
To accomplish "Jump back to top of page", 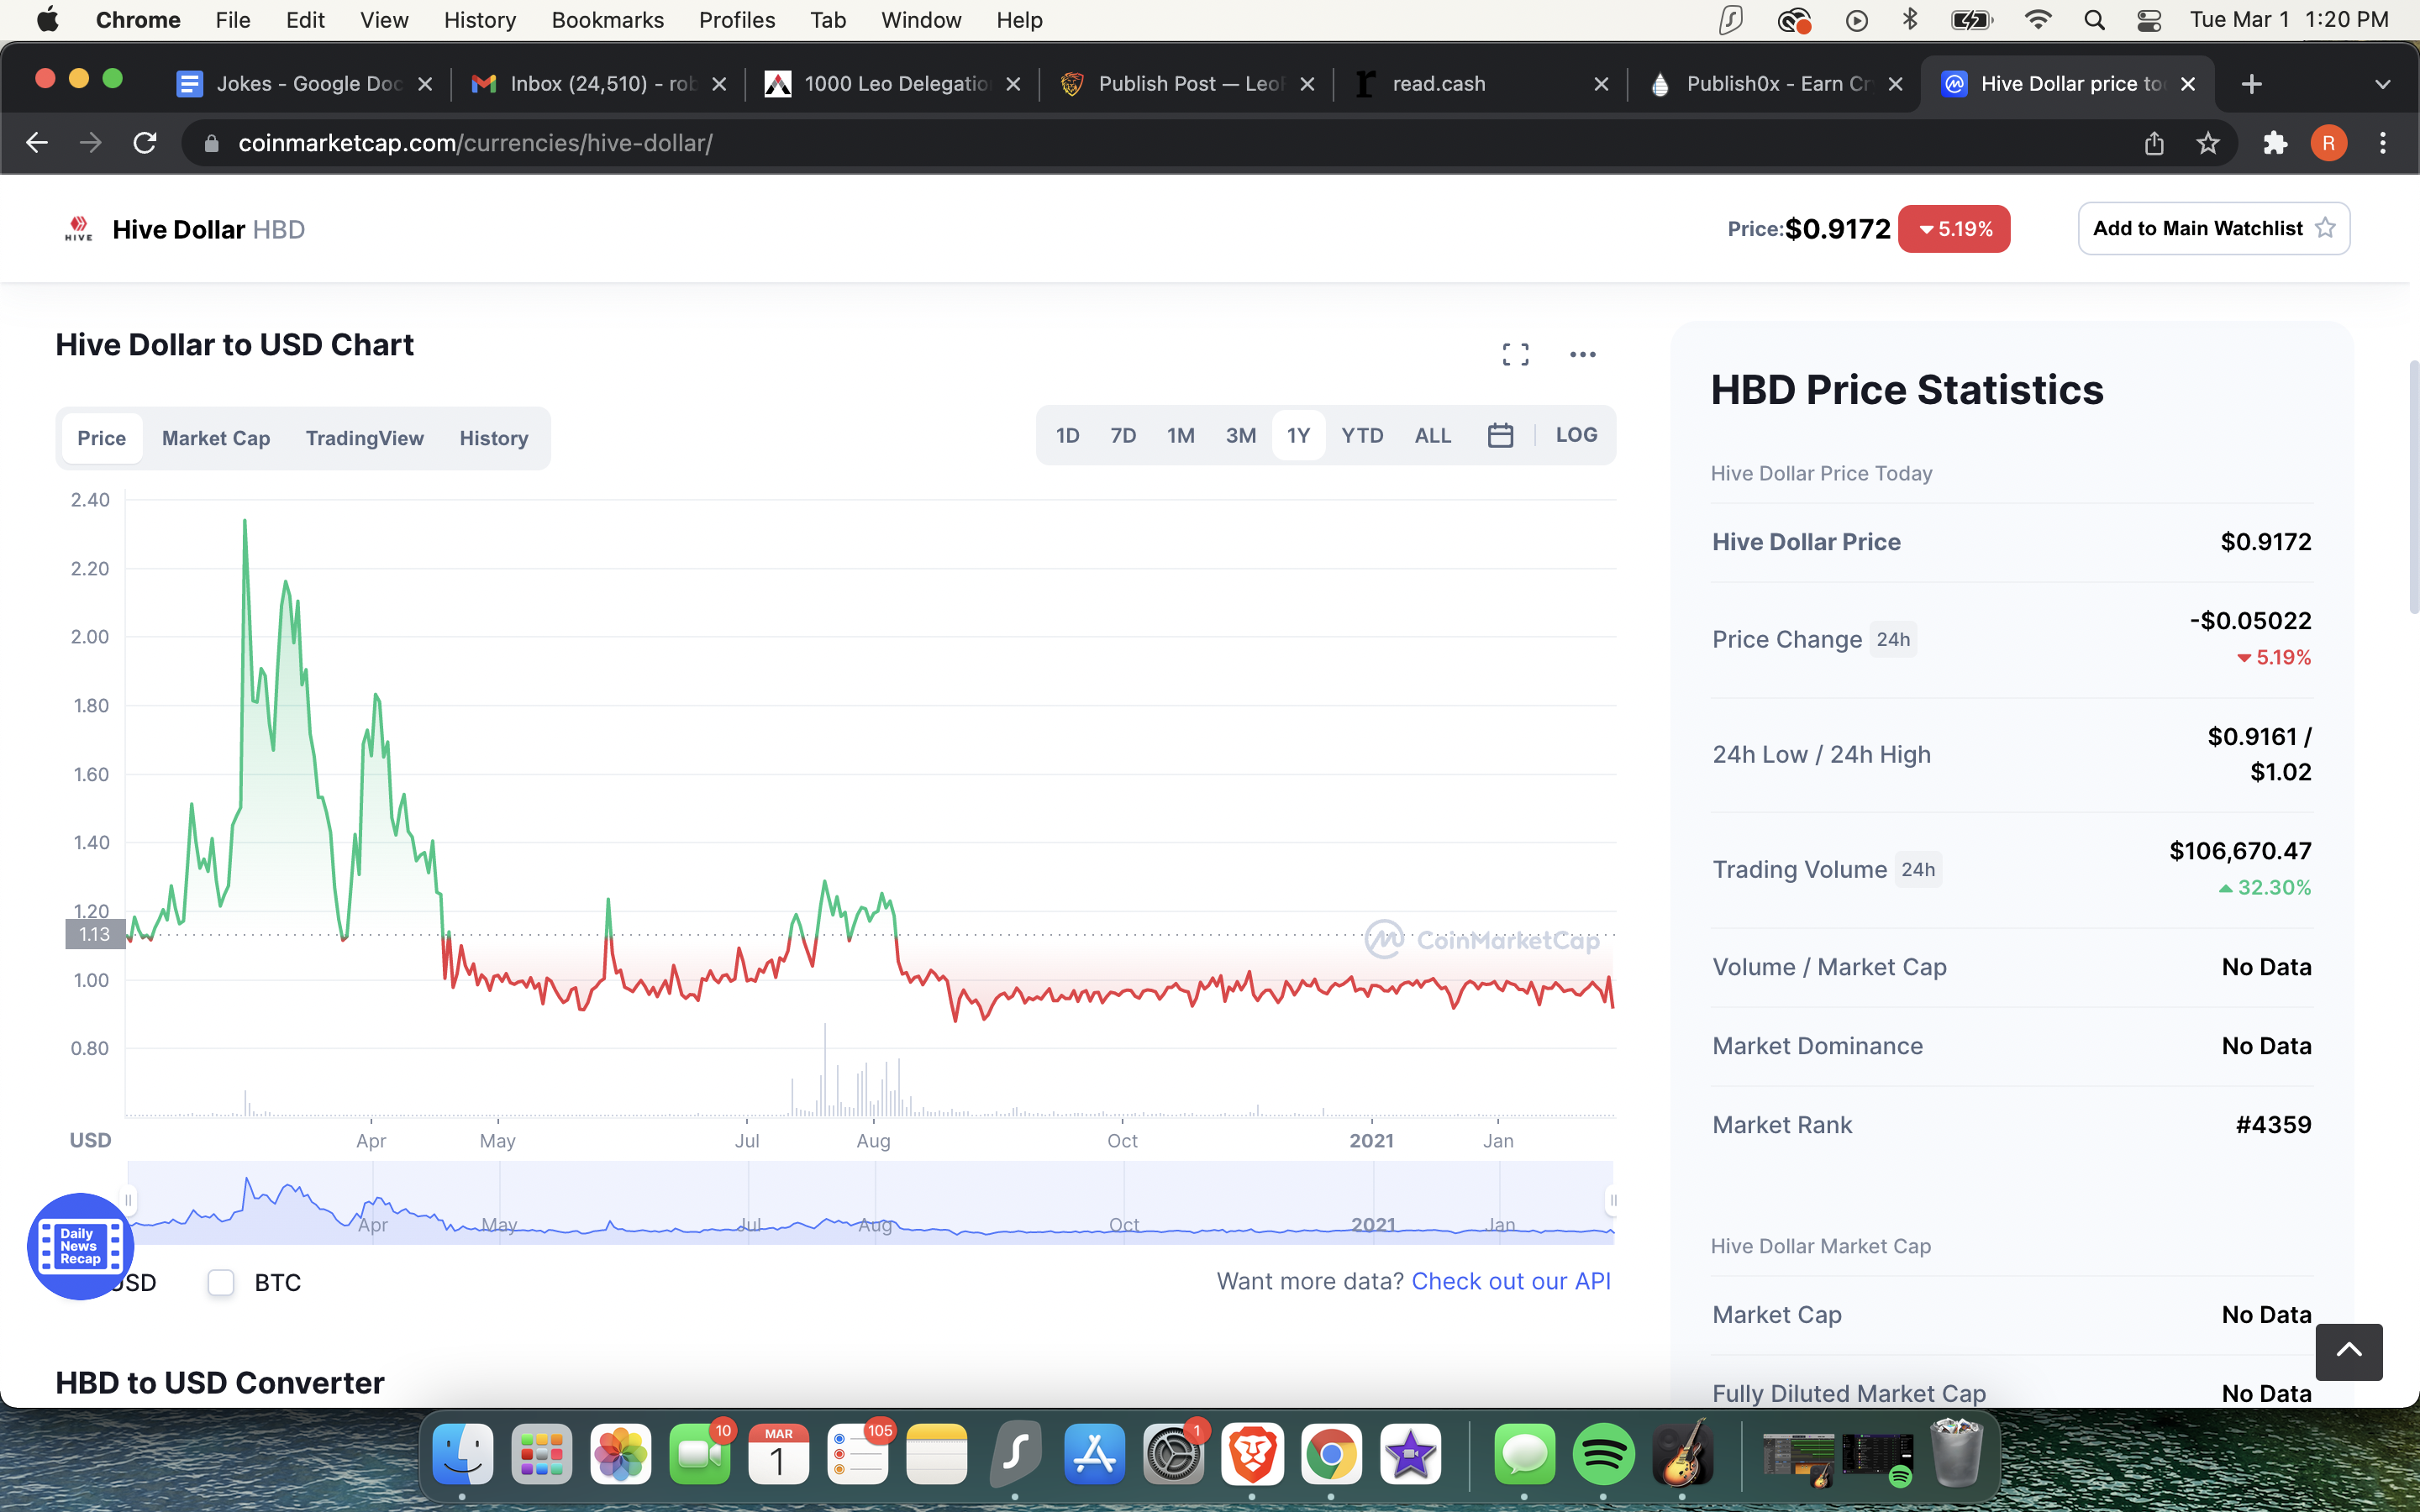I will click(2349, 1352).
